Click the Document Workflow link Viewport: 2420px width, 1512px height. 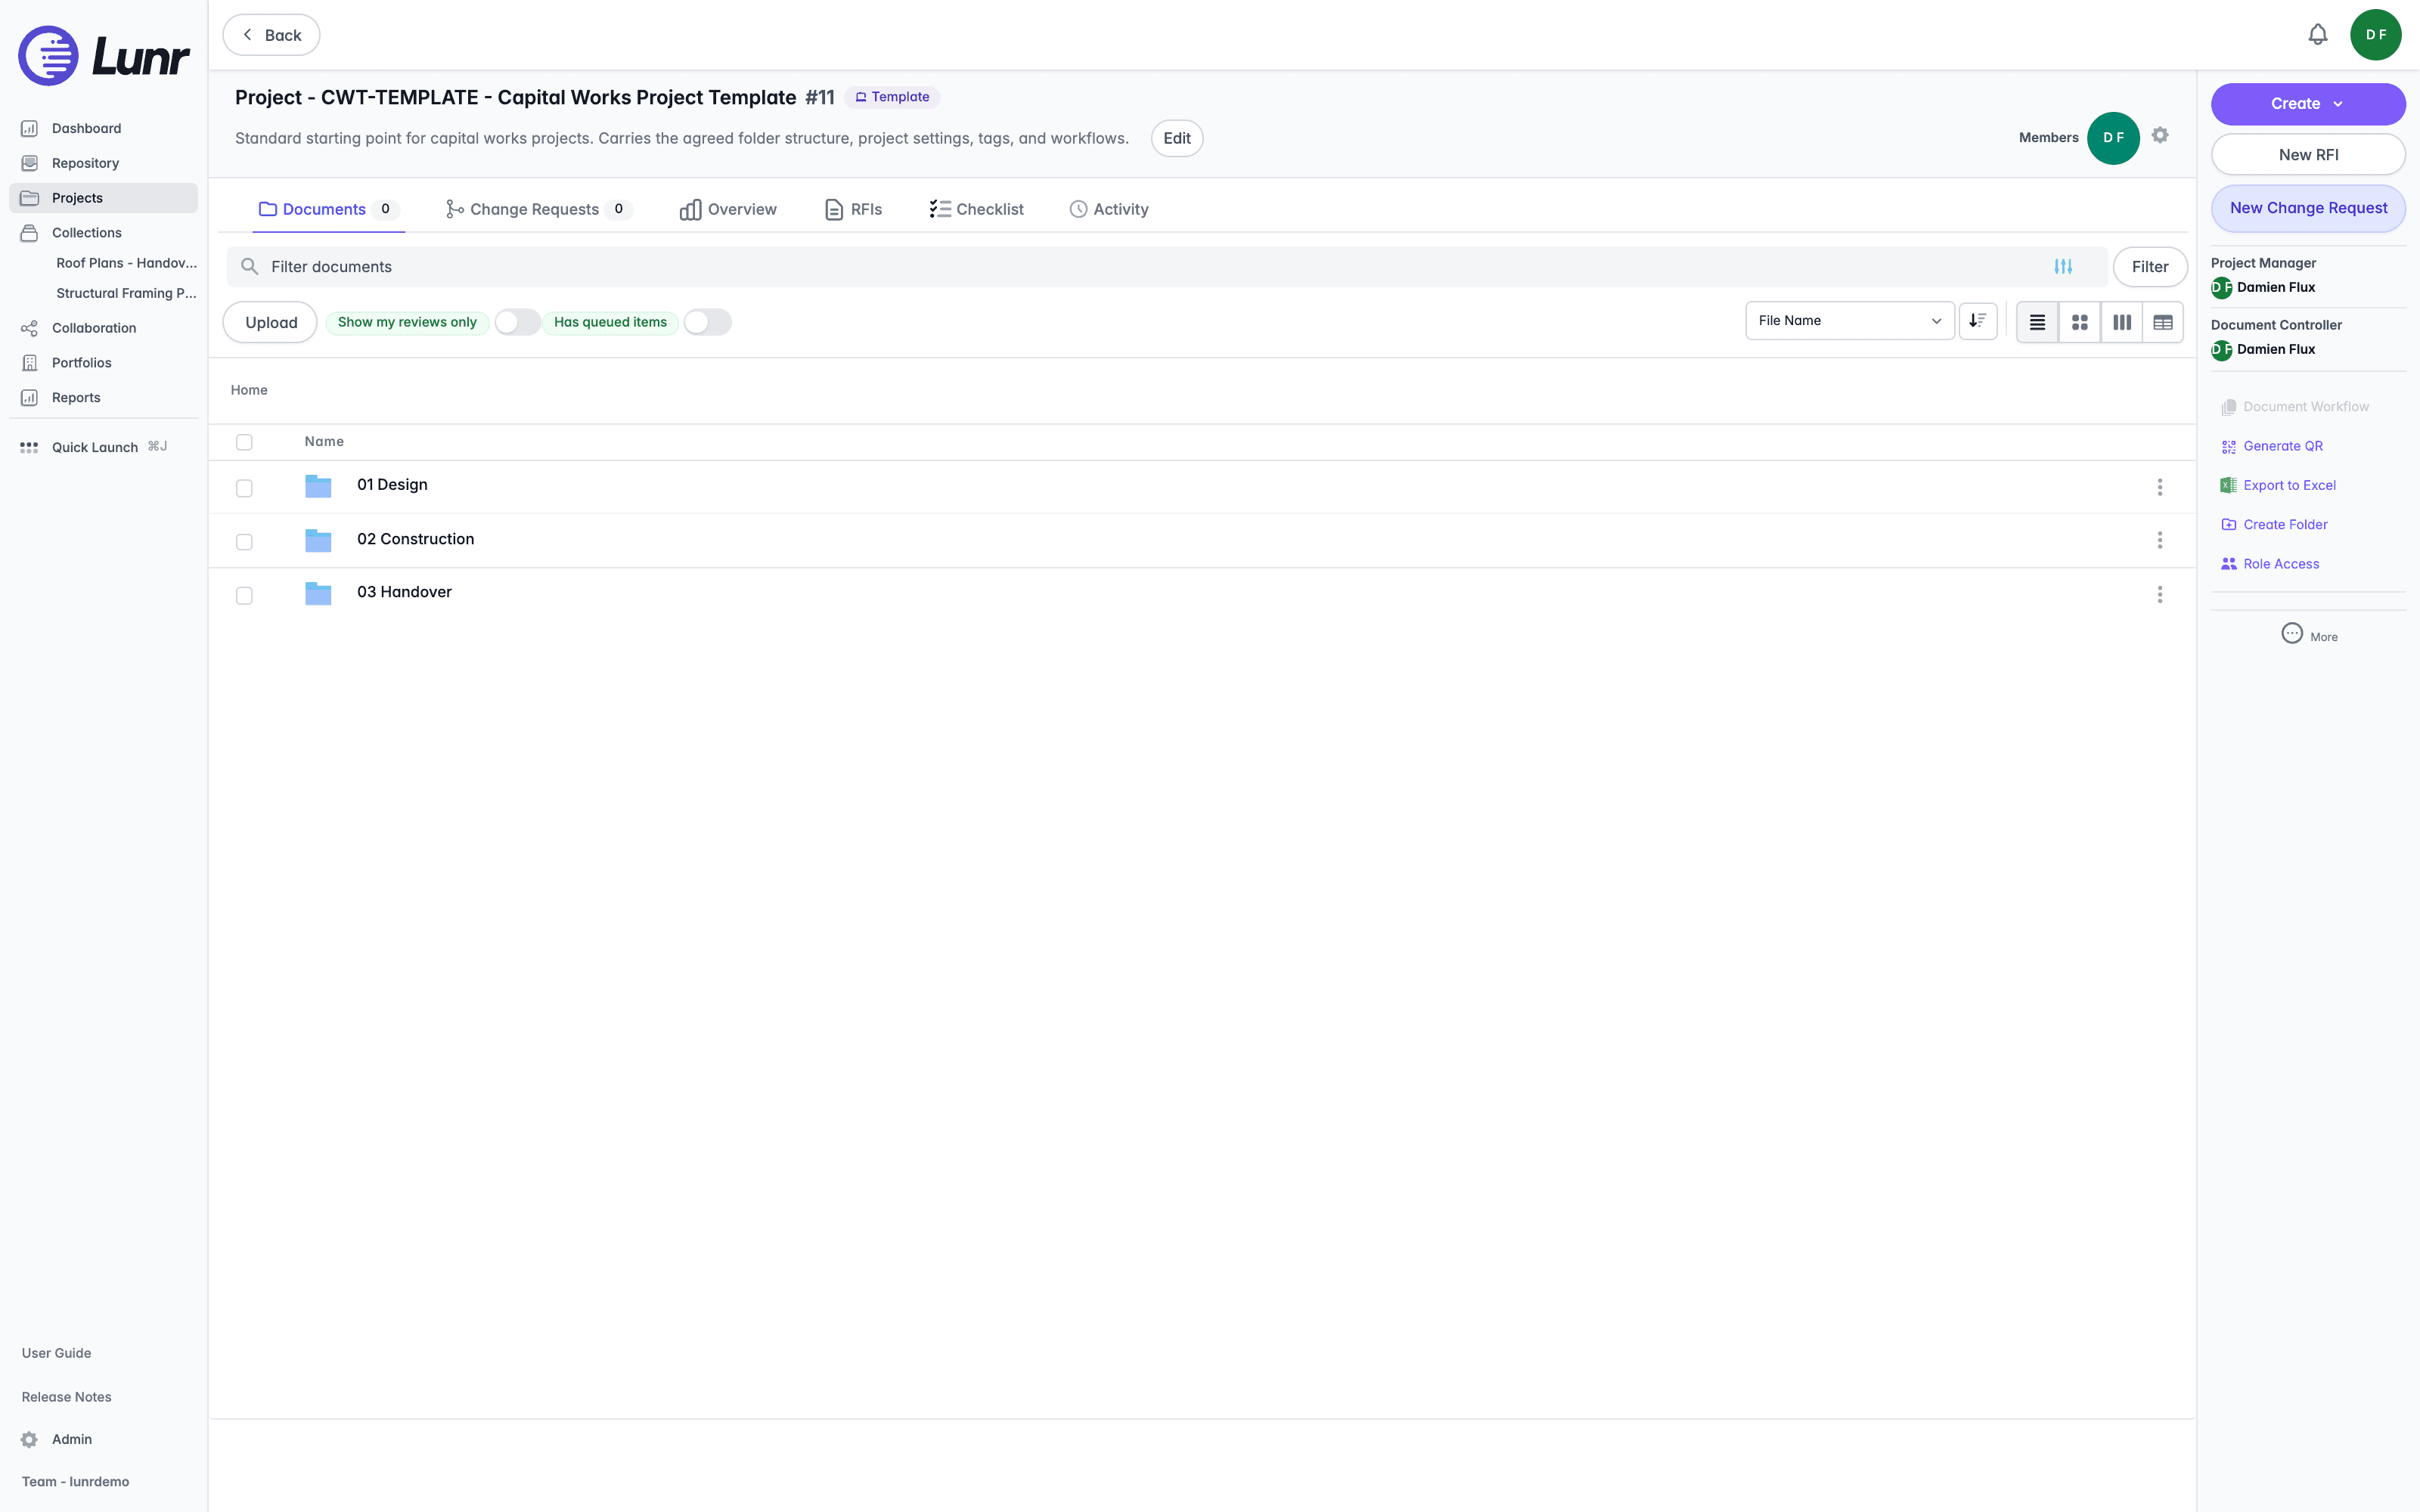click(x=2295, y=407)
